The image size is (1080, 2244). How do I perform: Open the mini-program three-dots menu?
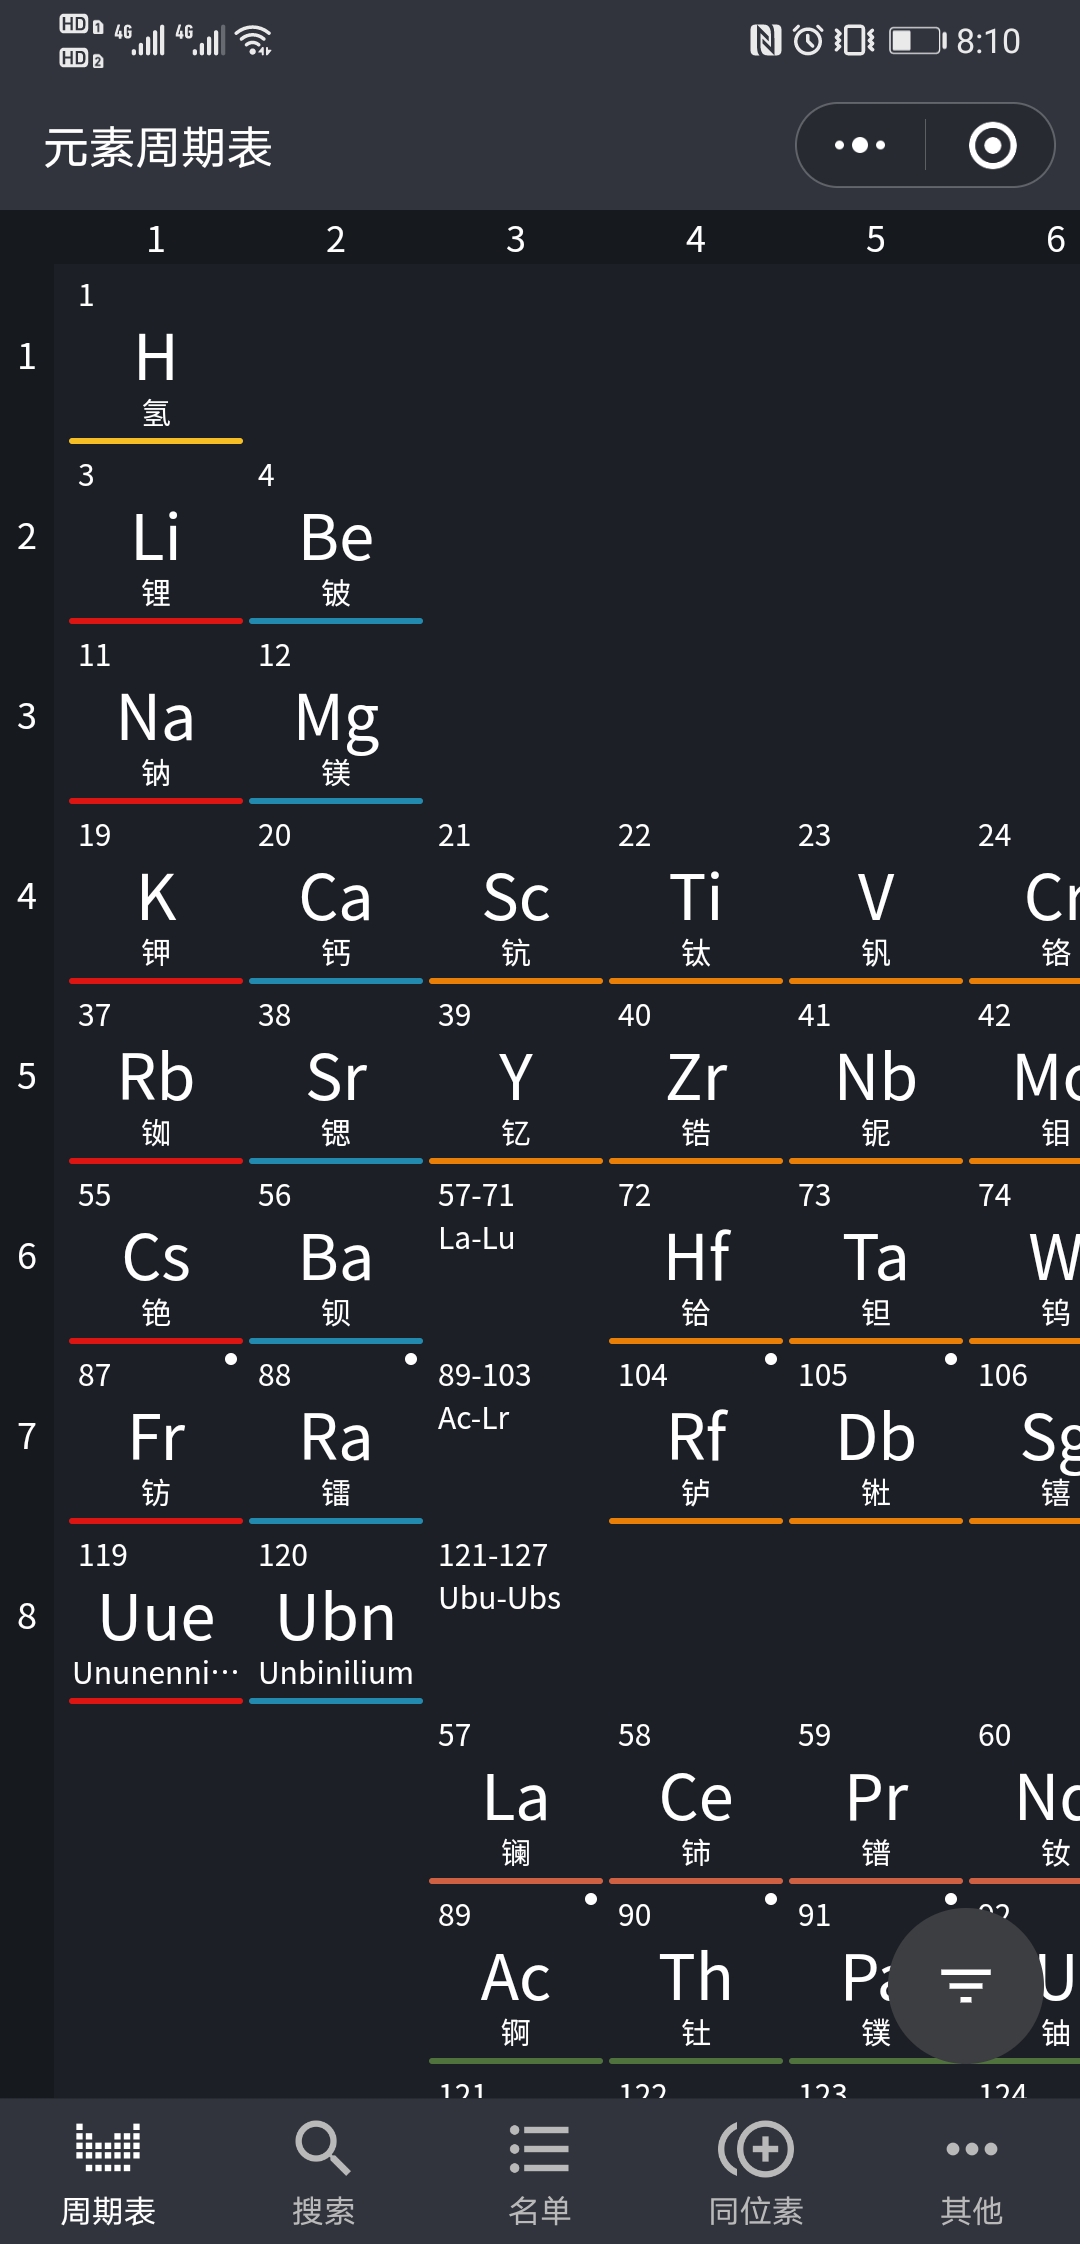[860, 145]
